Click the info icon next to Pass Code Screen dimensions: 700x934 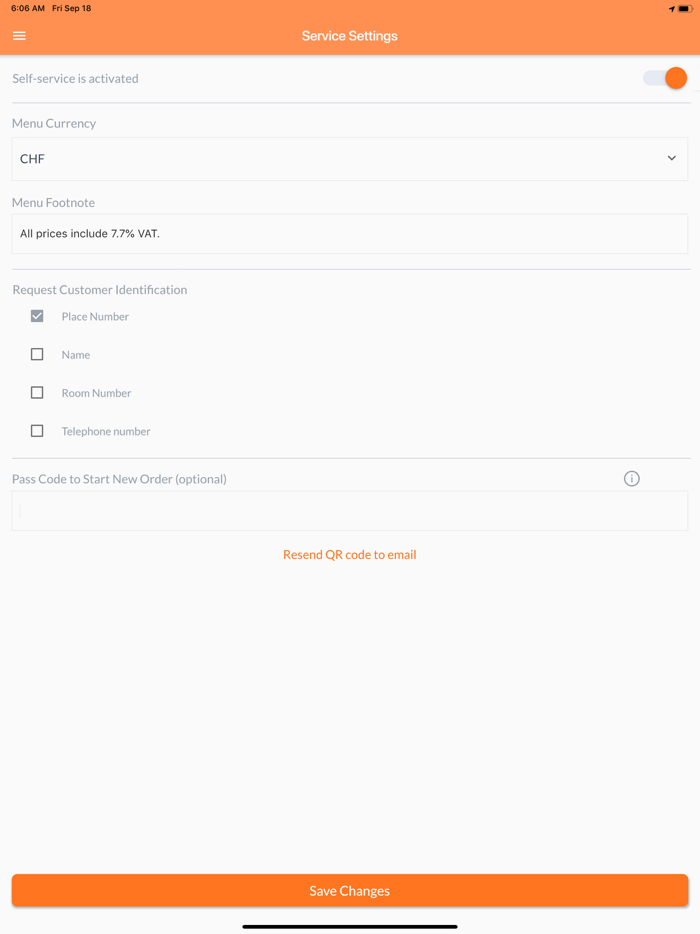631,478
